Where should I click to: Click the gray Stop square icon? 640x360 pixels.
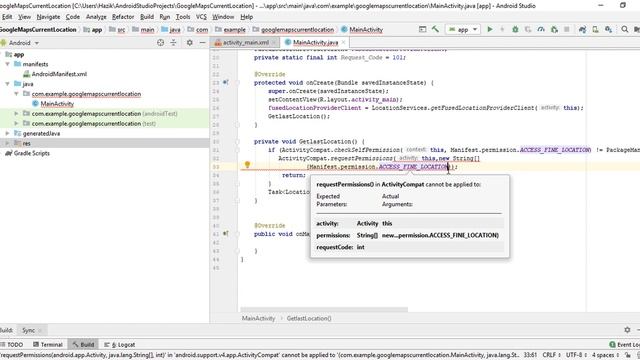click(x=567, y=29)
